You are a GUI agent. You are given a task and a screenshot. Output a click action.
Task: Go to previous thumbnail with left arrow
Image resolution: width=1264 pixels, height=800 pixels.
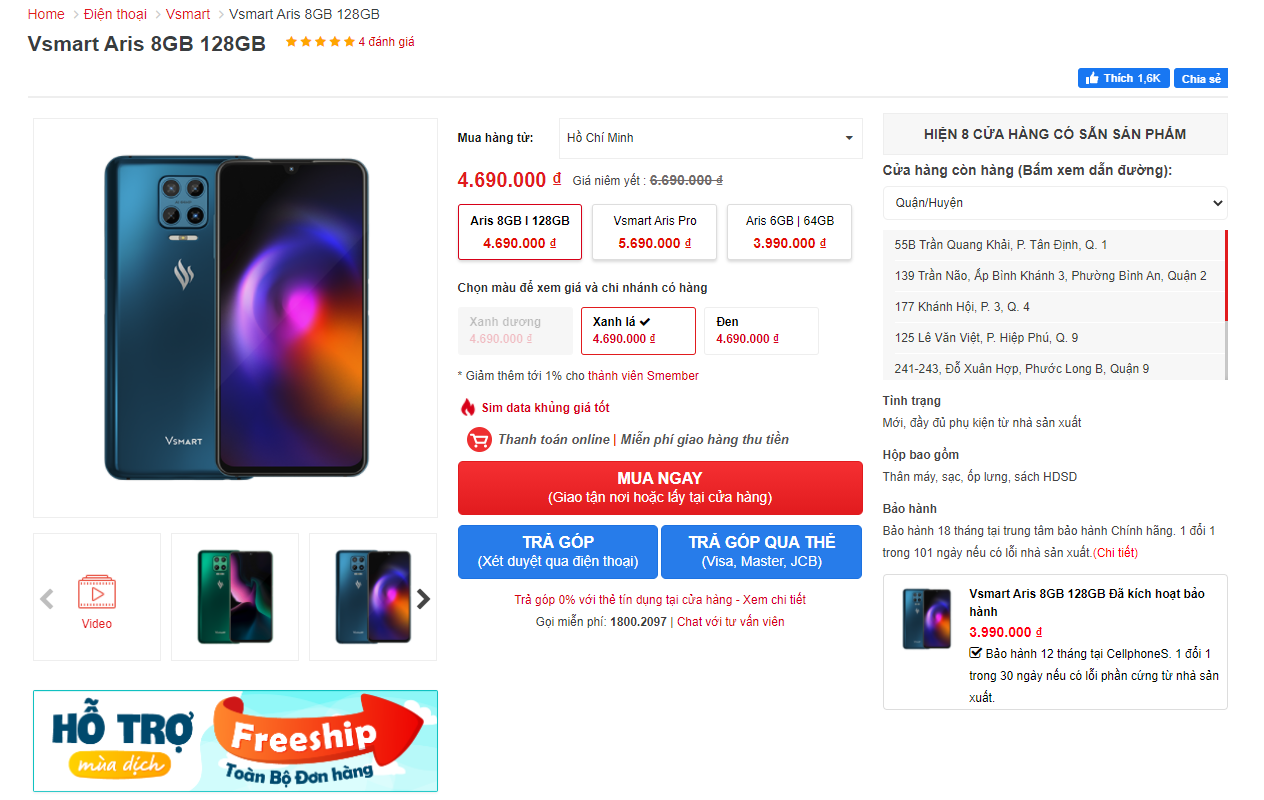(x=46, y=599)
